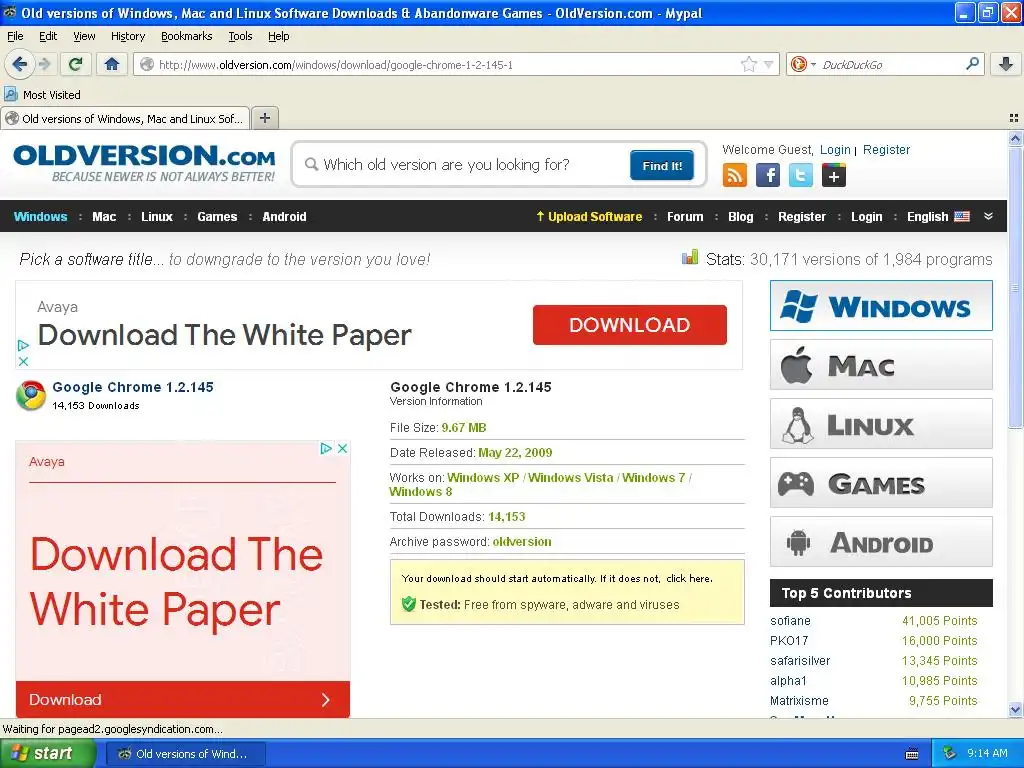Open the Edit menu
1024x768 pixels.
tap(48, 36)
